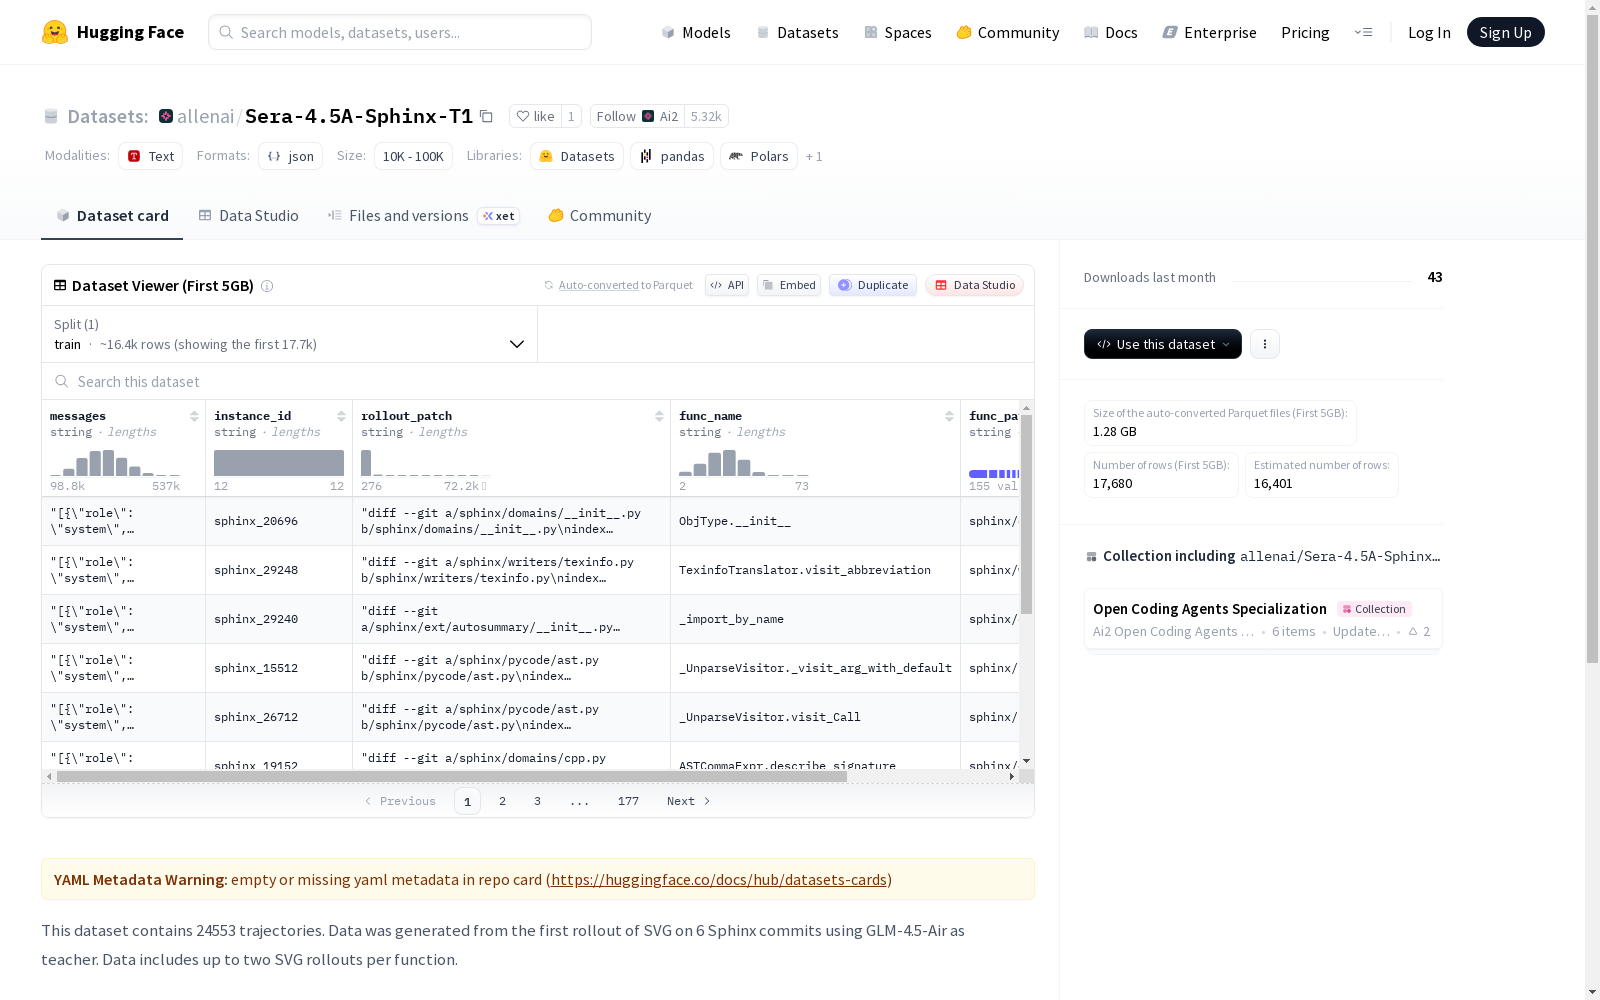Go to Pricing
Image resolution: width=1600 pixels, height=1000 pixels.
pyautogui.click(x=1305, y=32)
